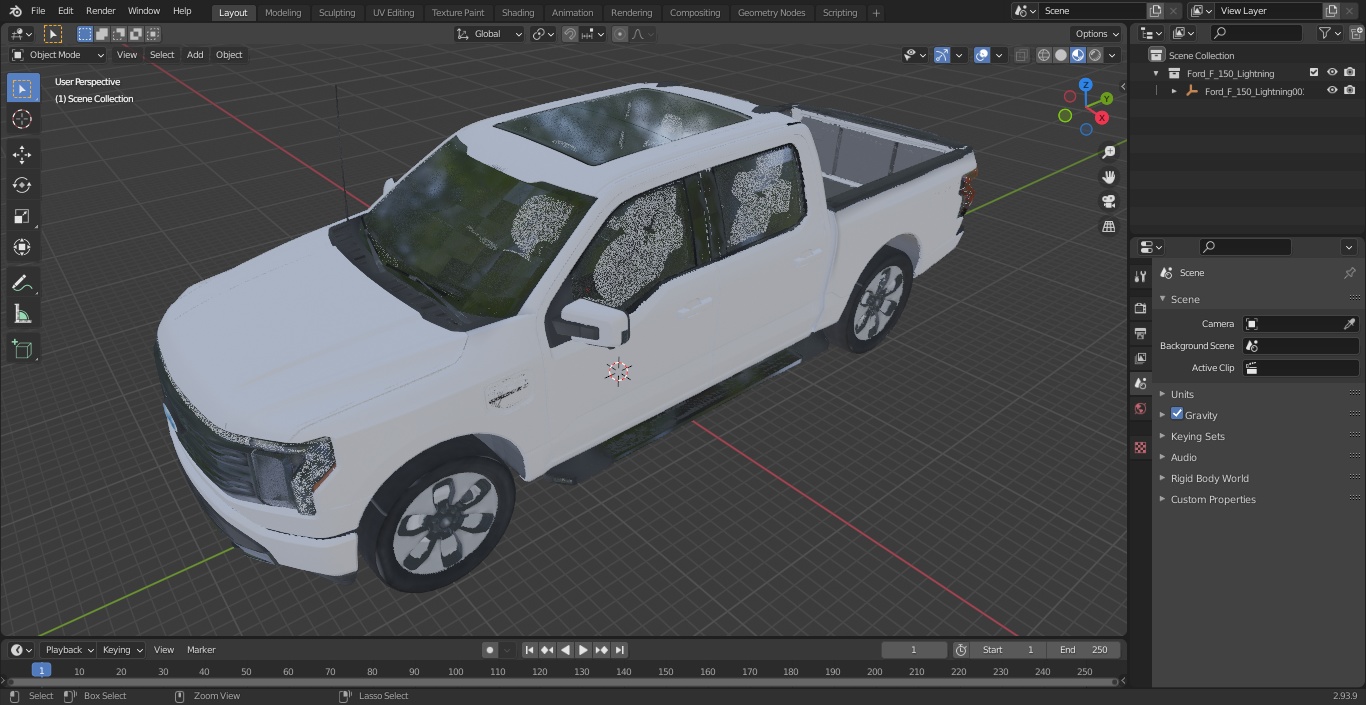Hide Ford_F_150_Lightning collection in viewport

pyautogui.click(x=1332, y=73)
